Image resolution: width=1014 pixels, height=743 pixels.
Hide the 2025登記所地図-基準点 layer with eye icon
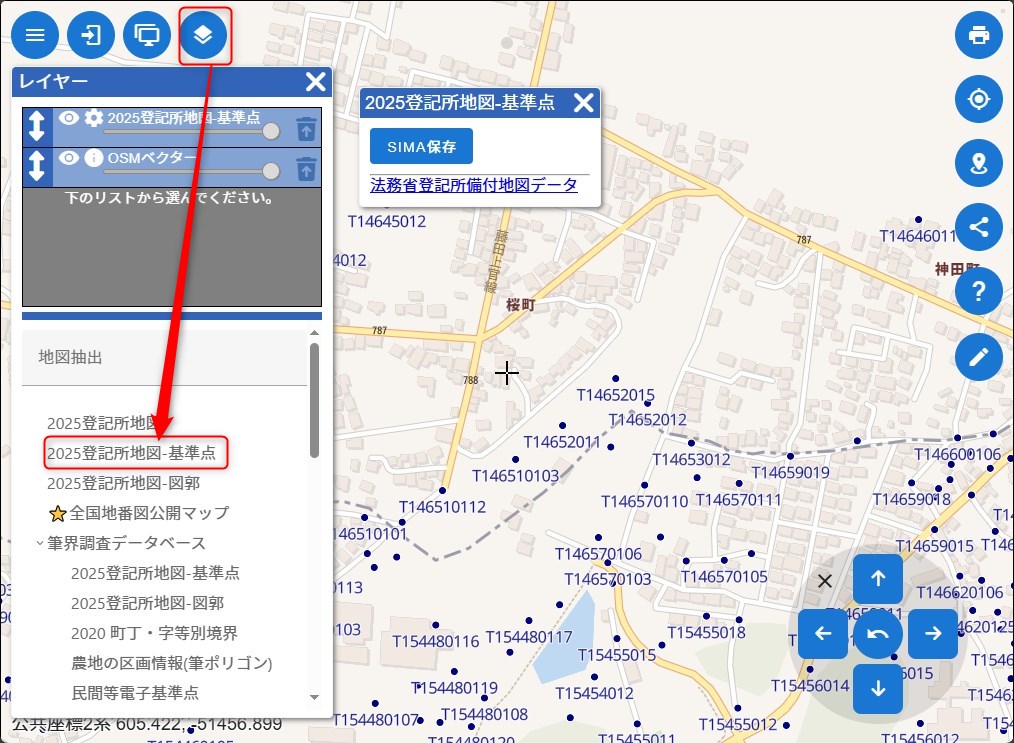coord(68,118)
